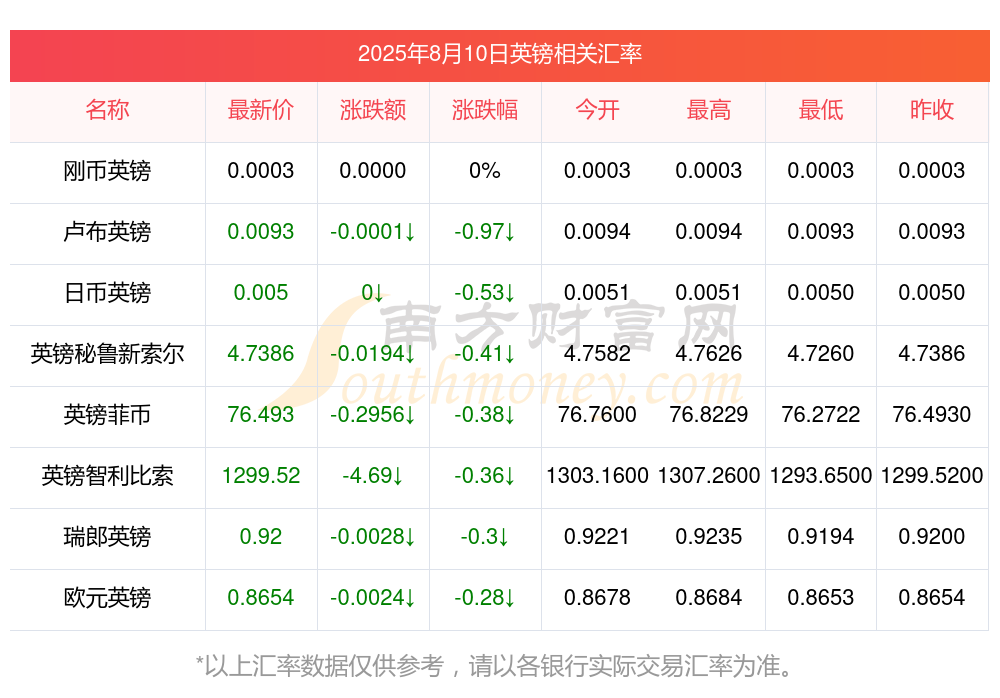Viewport: 1000px width, 698px height.
Task: Click the 英镑秘鲁新索尔 row name
Action: point(107,353)
